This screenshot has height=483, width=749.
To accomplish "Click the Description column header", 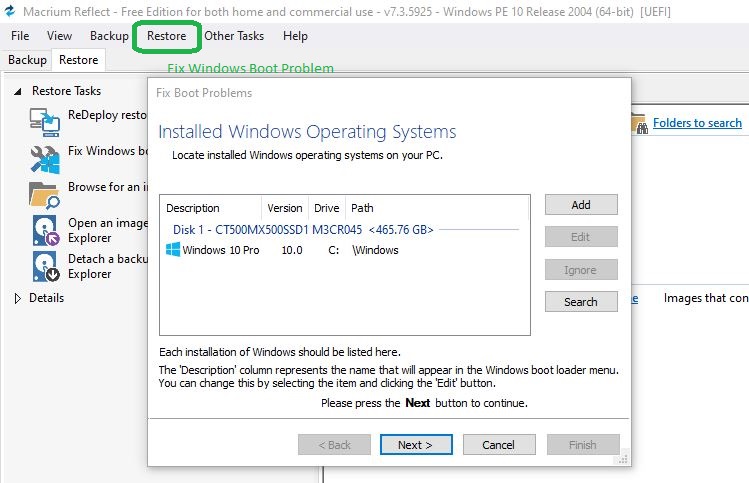I will (x=211, y=208).
